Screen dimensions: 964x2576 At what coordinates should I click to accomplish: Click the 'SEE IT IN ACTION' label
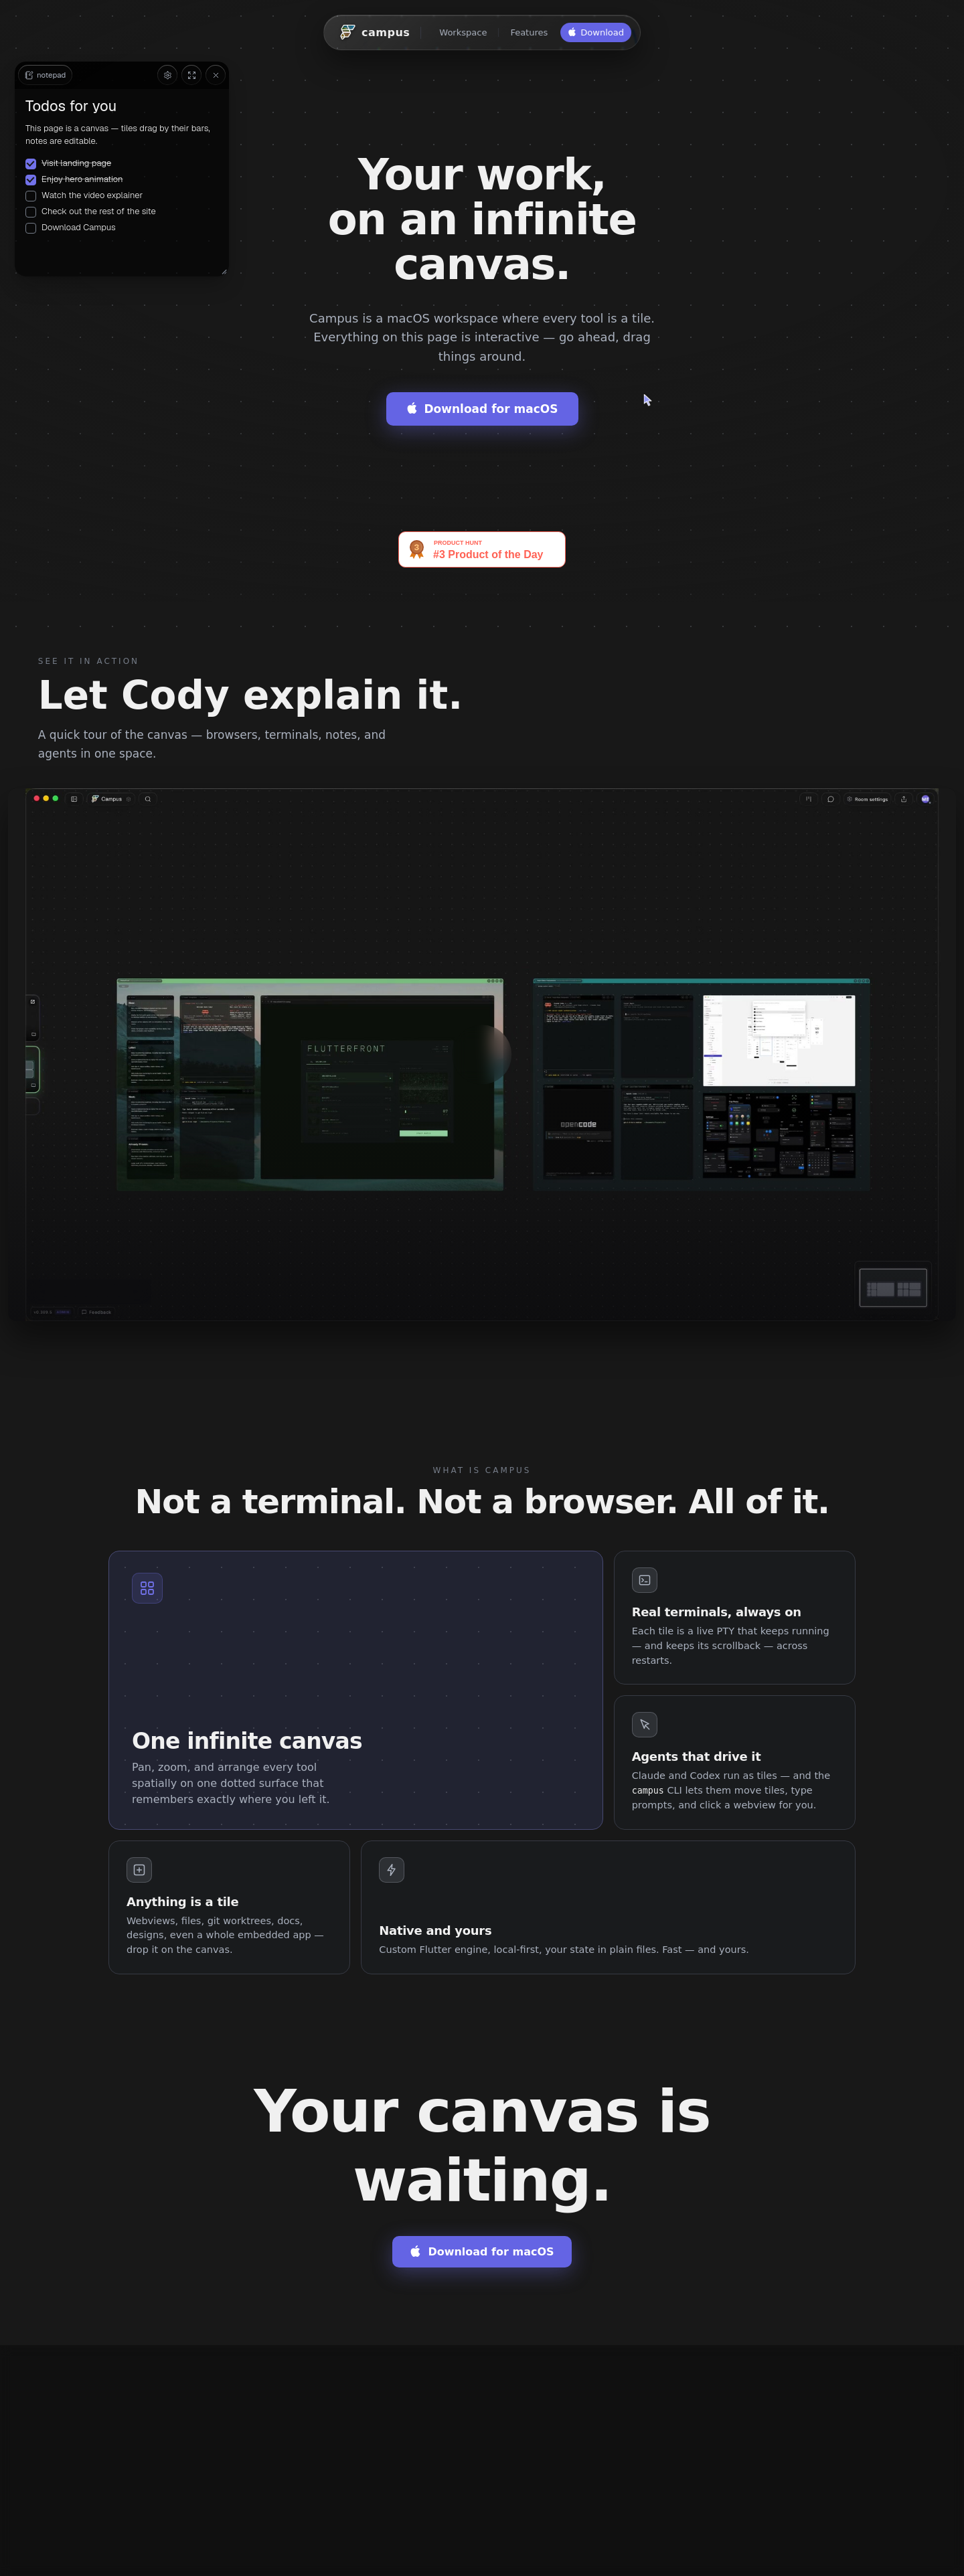coord(88,661)
